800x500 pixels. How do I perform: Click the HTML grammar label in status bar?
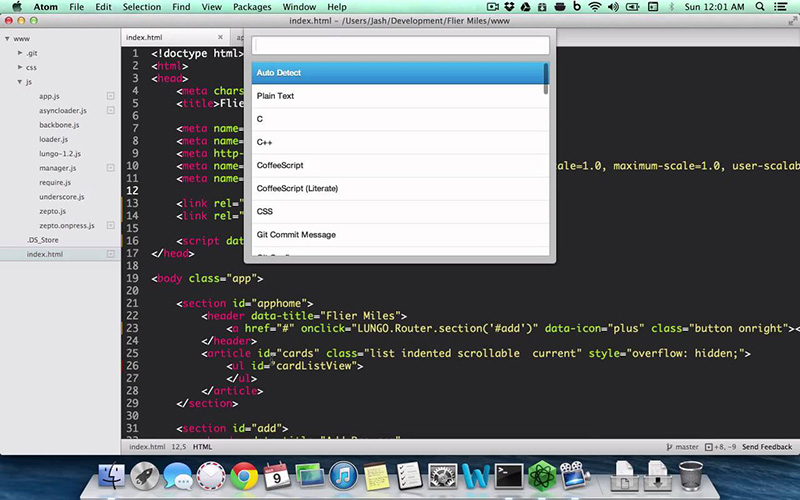coord(202,447)
